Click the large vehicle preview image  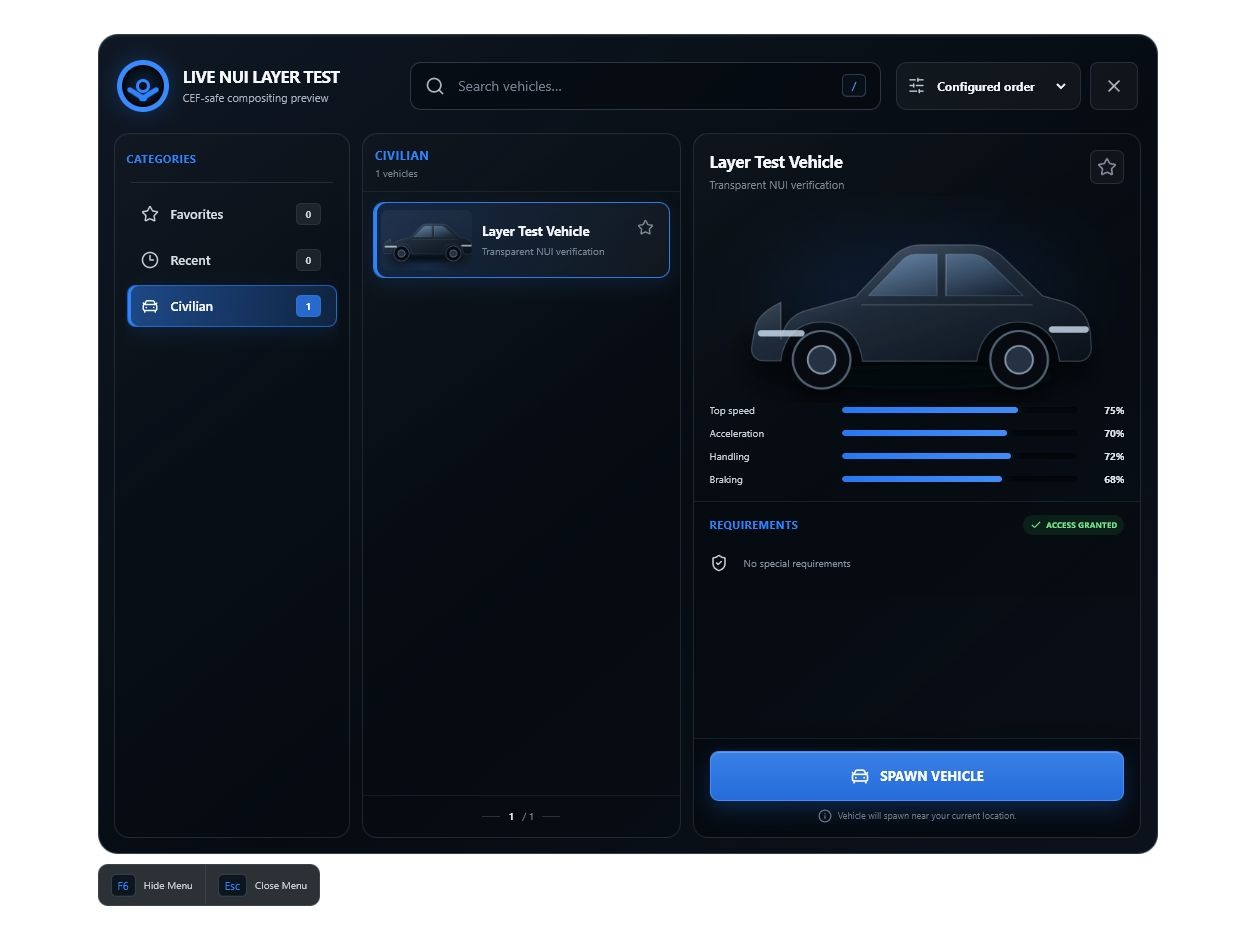point(920,316)
